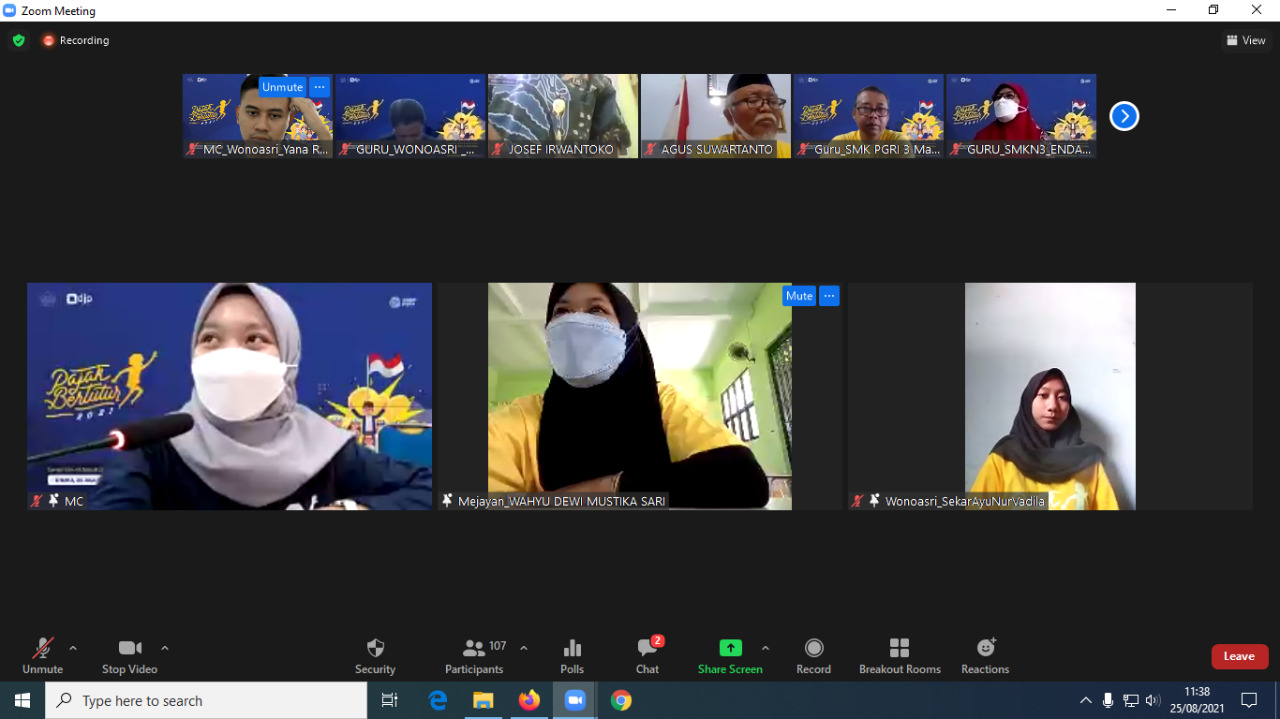The image size is (1280, 719).
Task: Click the green encryption shield icon
Action: pos(18,41)
